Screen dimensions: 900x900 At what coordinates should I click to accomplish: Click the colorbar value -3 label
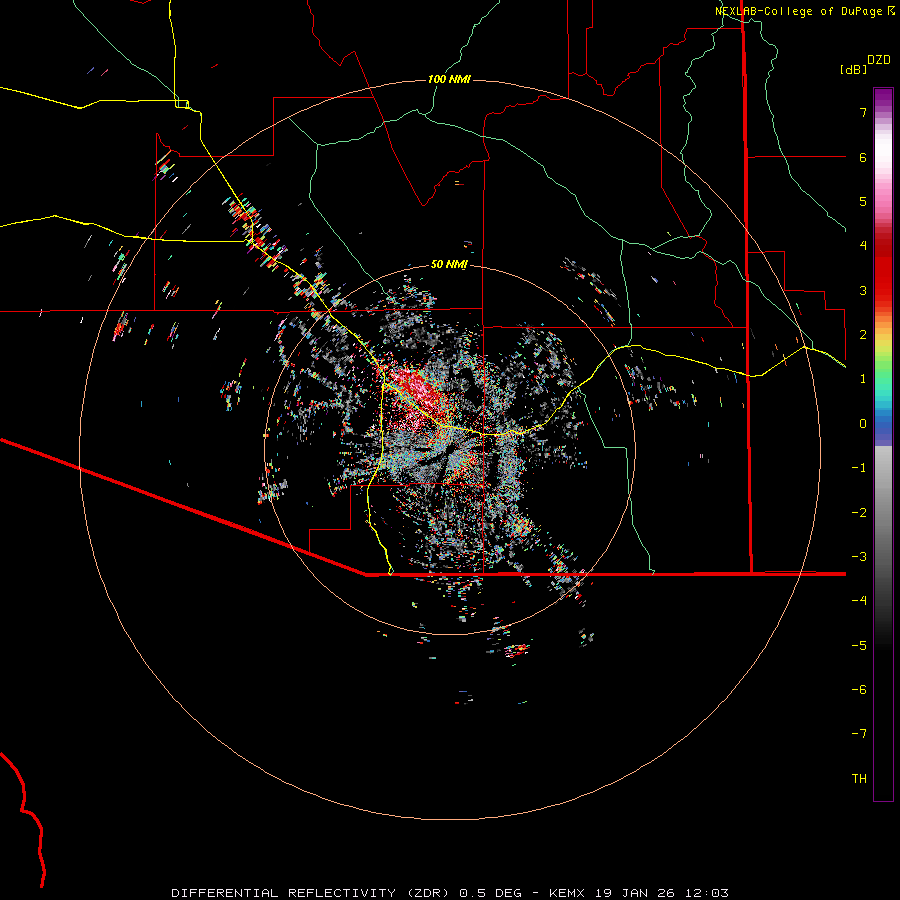tap(859, 556)
